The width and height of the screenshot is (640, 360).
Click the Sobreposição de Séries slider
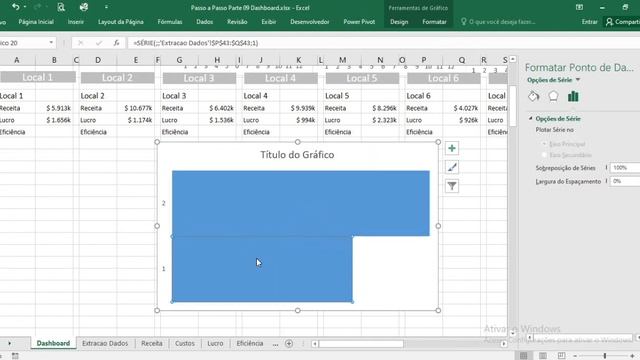[x=607, y=168]
